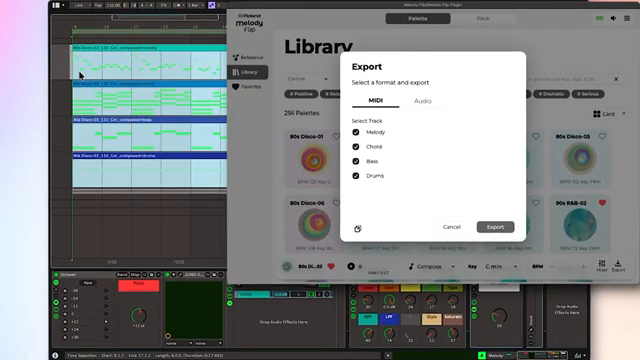Select the +12 chain play arrow
Screen dimensions: 640x360
[x=106, y=322]
